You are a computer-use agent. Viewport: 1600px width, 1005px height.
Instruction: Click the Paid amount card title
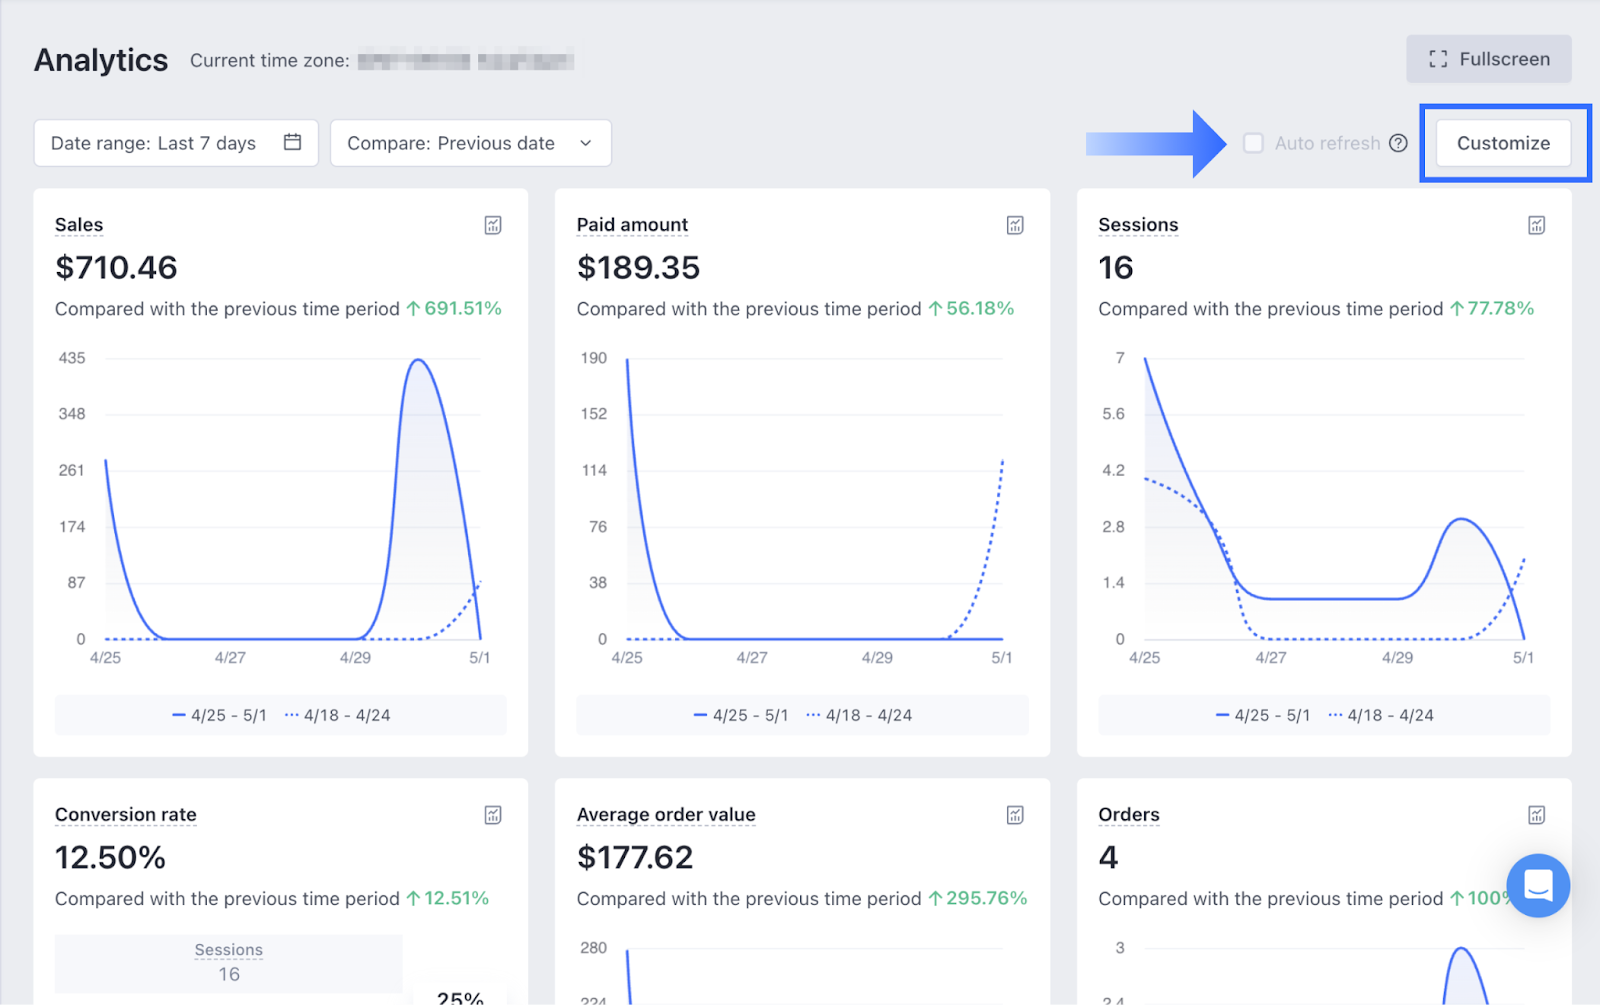tap(632, 225)
